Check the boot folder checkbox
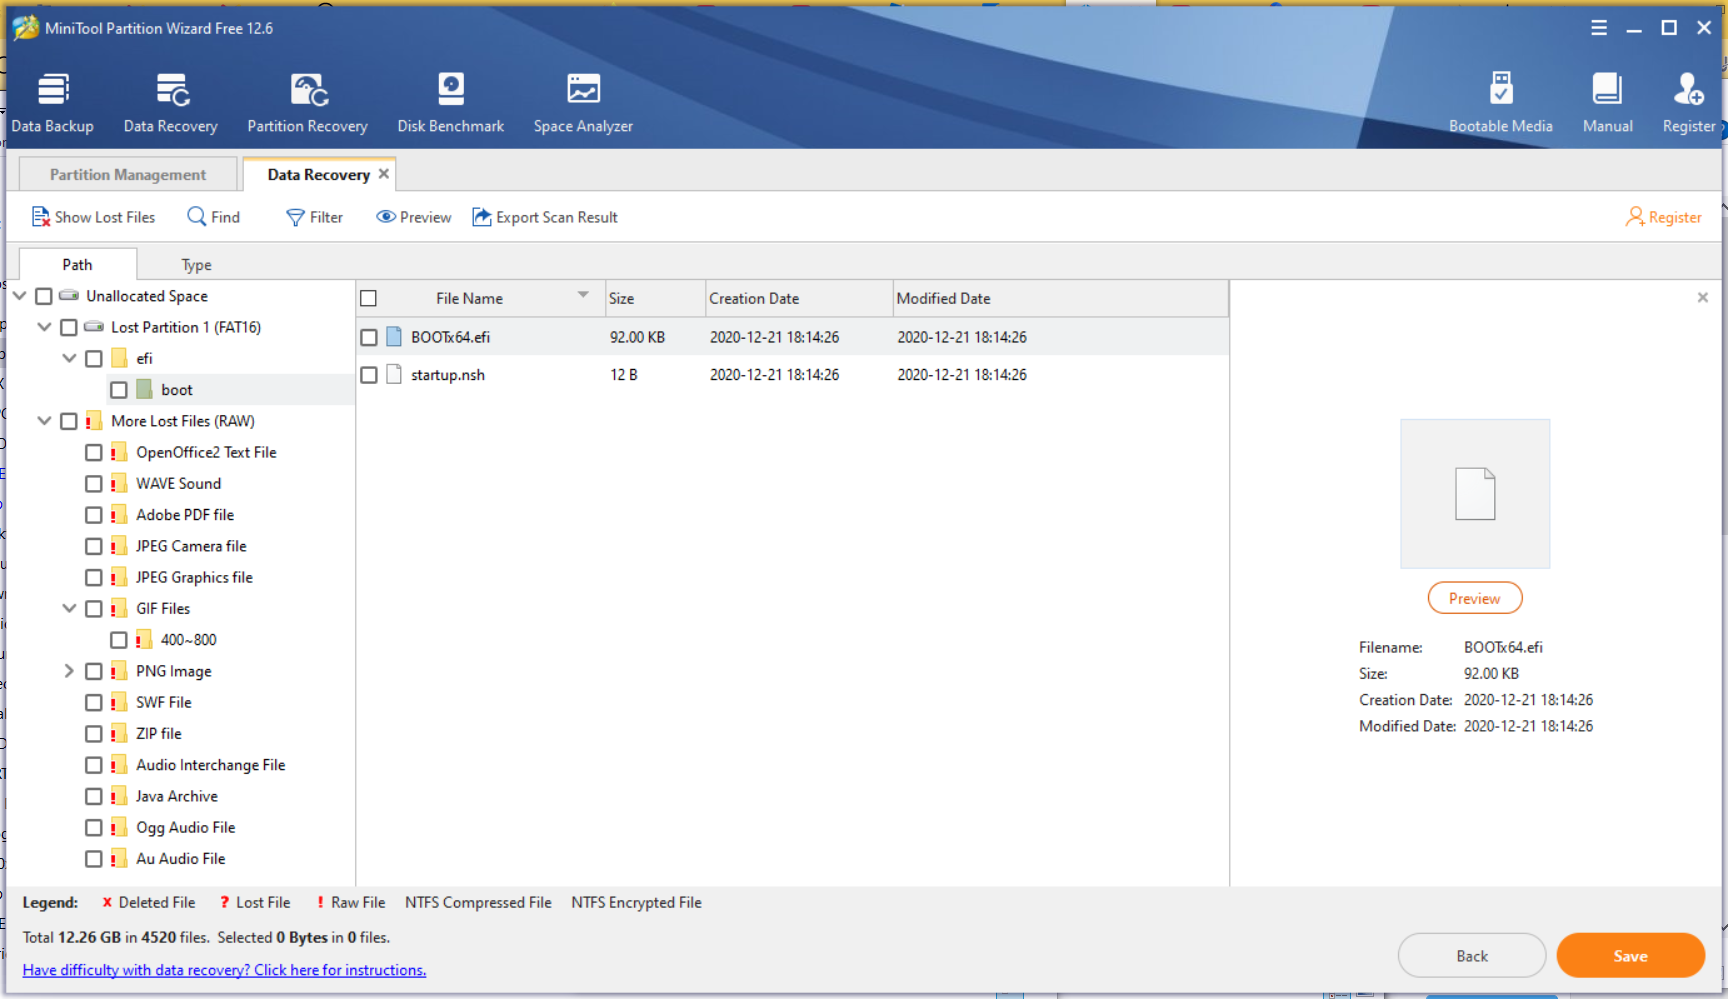Image resolution: width=1728 pixels, height=999 pixels. pyautogui.click(x=119, y=390)
